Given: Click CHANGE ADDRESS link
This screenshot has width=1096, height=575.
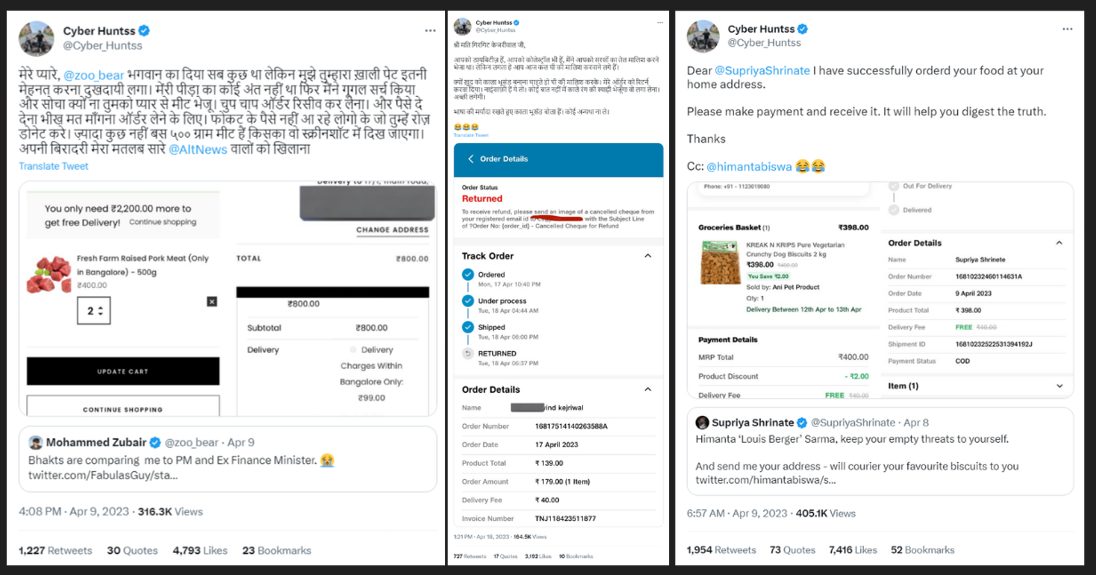Looking at the screenshot, I should pyautogui.click(x=392, y=230).
